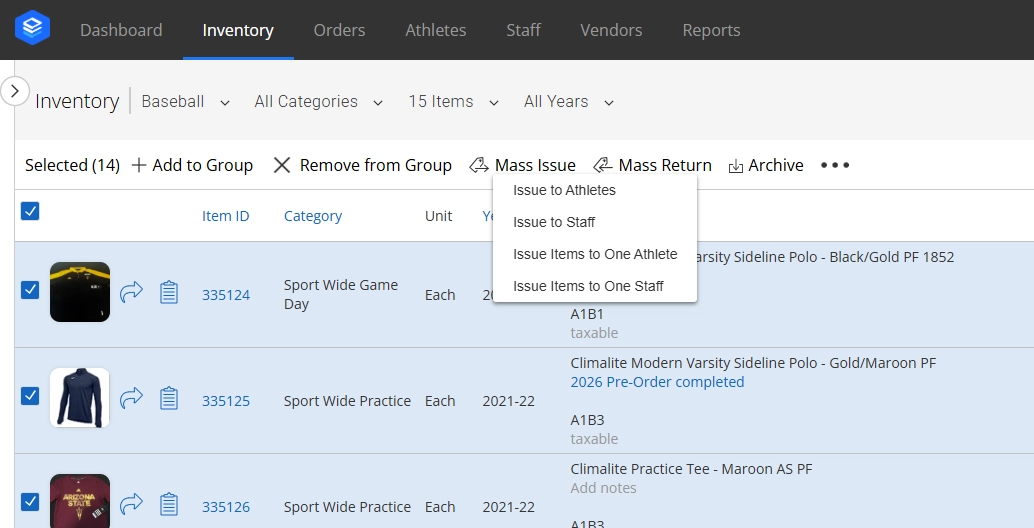
Task: Open the Baseball sport dropdown
Action: [185, 102]
